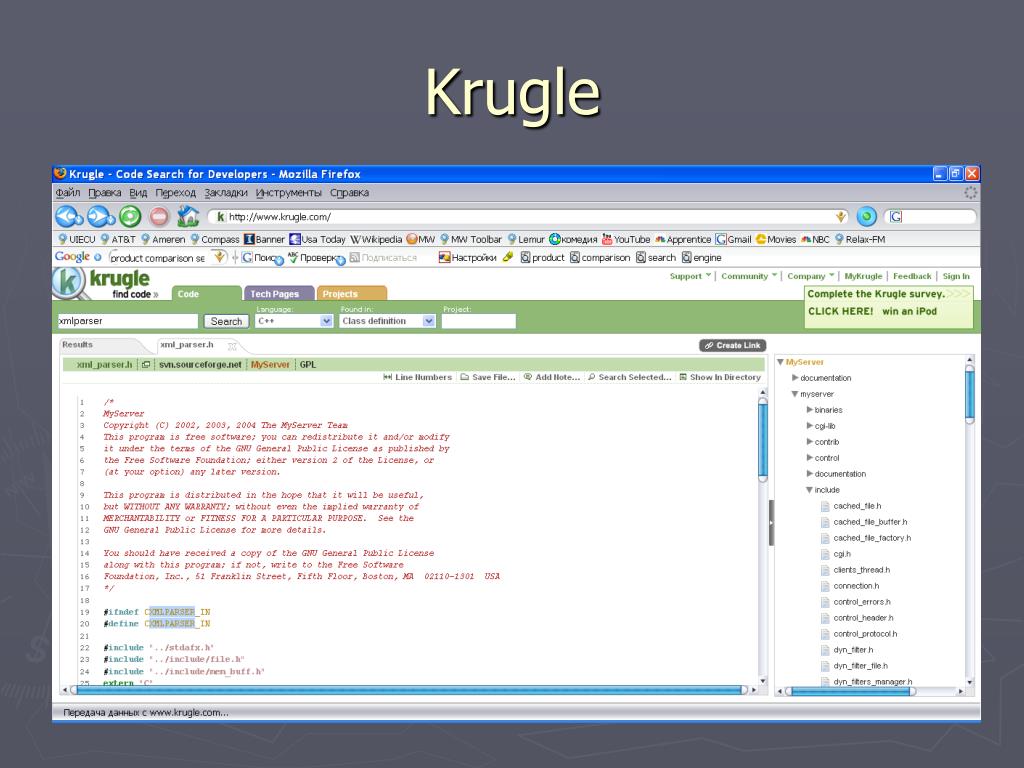The image size is (1024, 768).
Task: Open the MyKrugle link
Action: click(863, 276)
